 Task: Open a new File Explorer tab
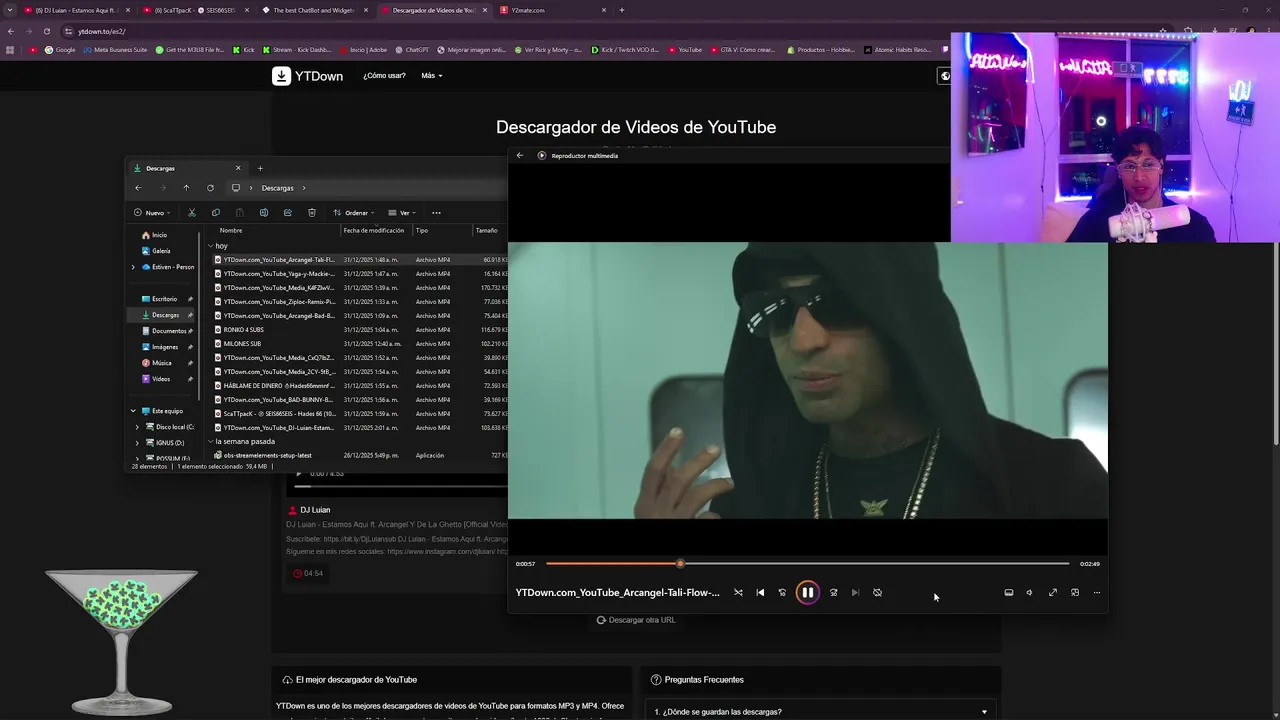pos(260,168)
